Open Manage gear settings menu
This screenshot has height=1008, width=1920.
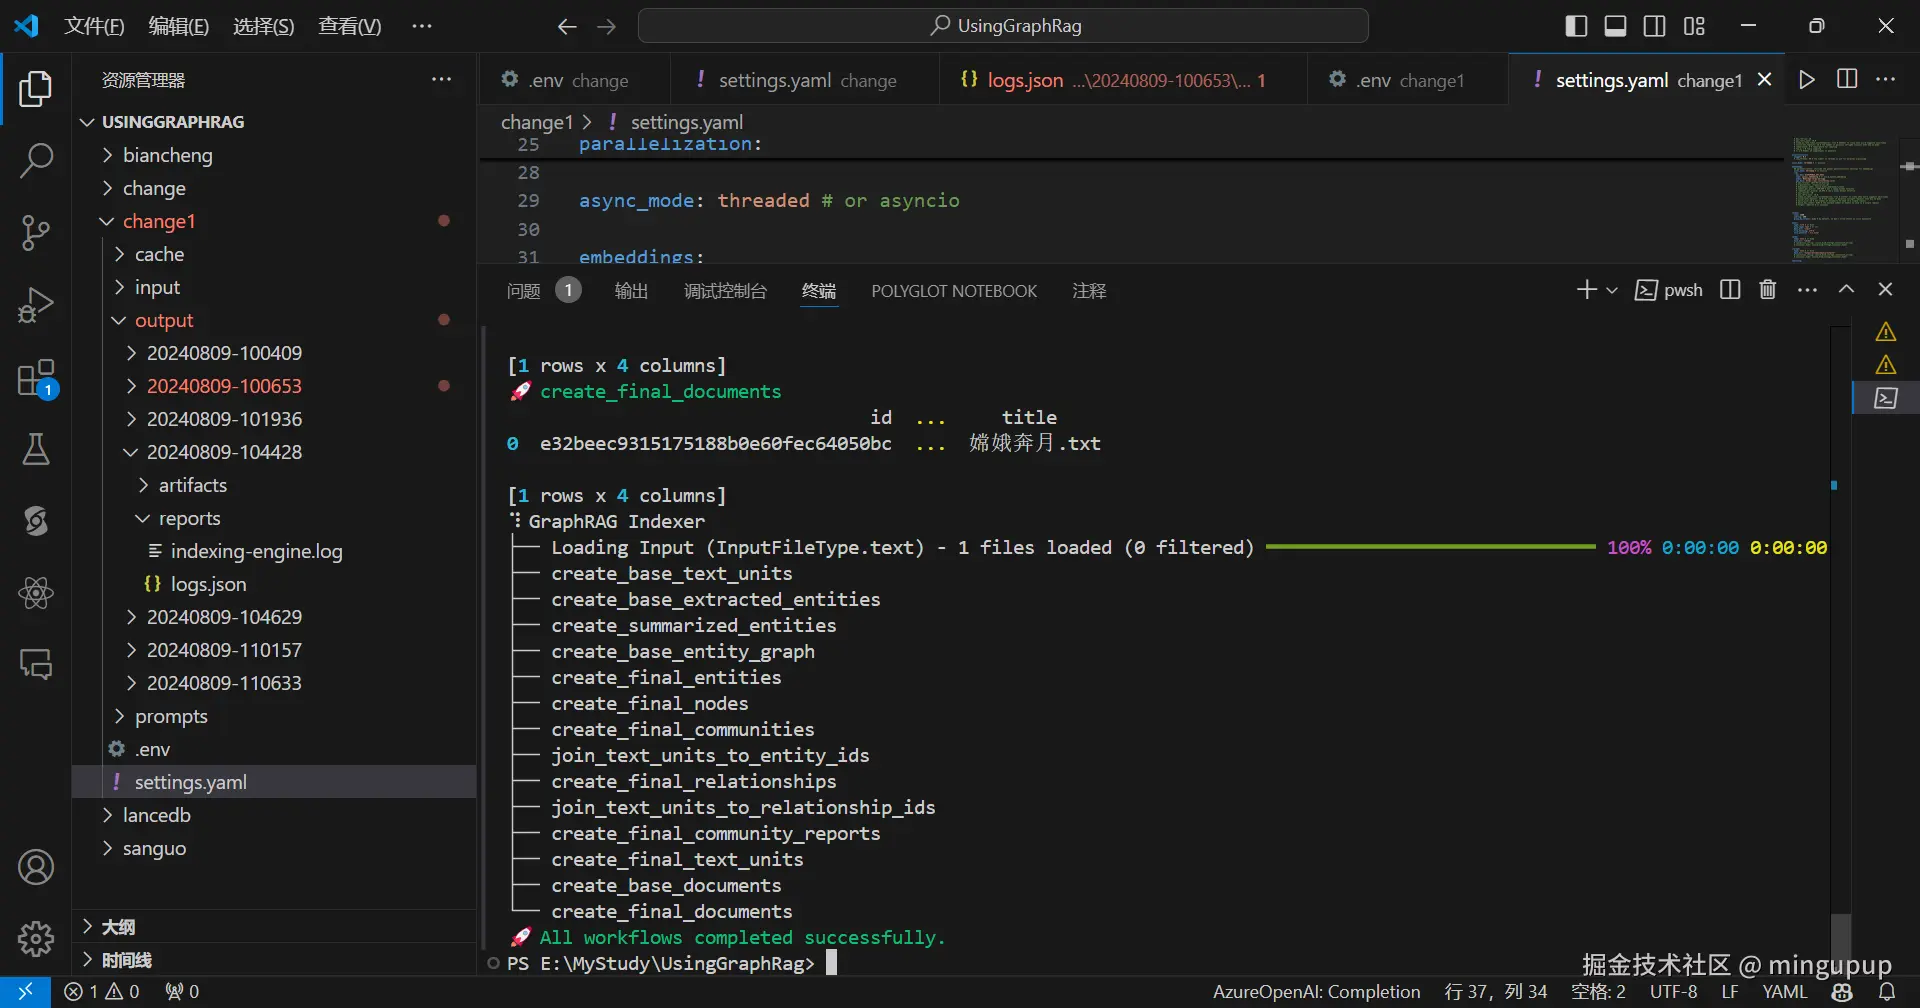tap(36, 938)
